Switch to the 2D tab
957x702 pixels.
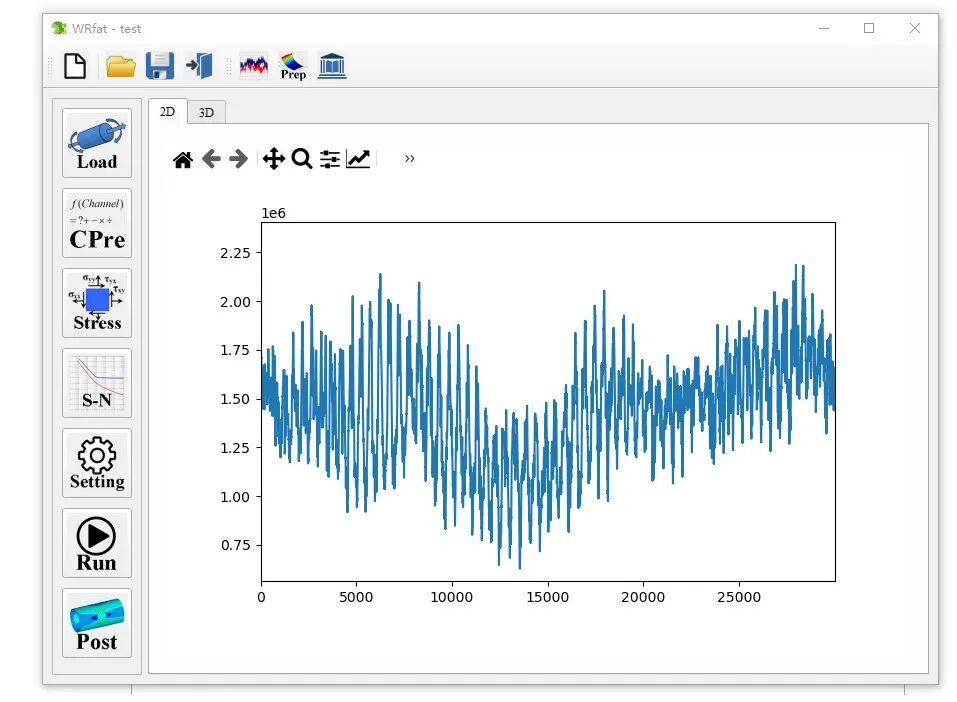pyautogui.click(x=167, y=112)
